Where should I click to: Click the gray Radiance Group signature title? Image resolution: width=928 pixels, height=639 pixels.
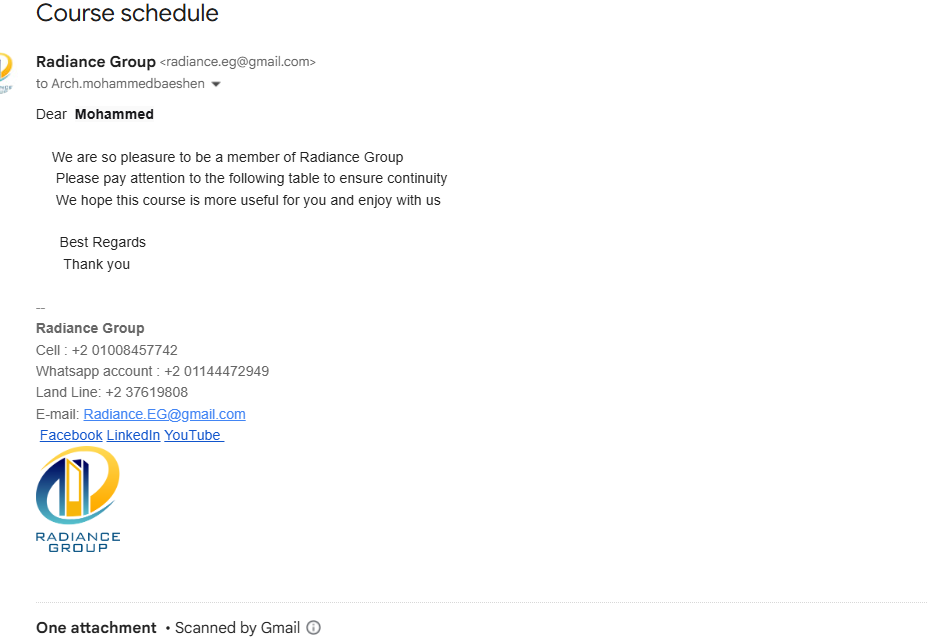pos(90,328)
